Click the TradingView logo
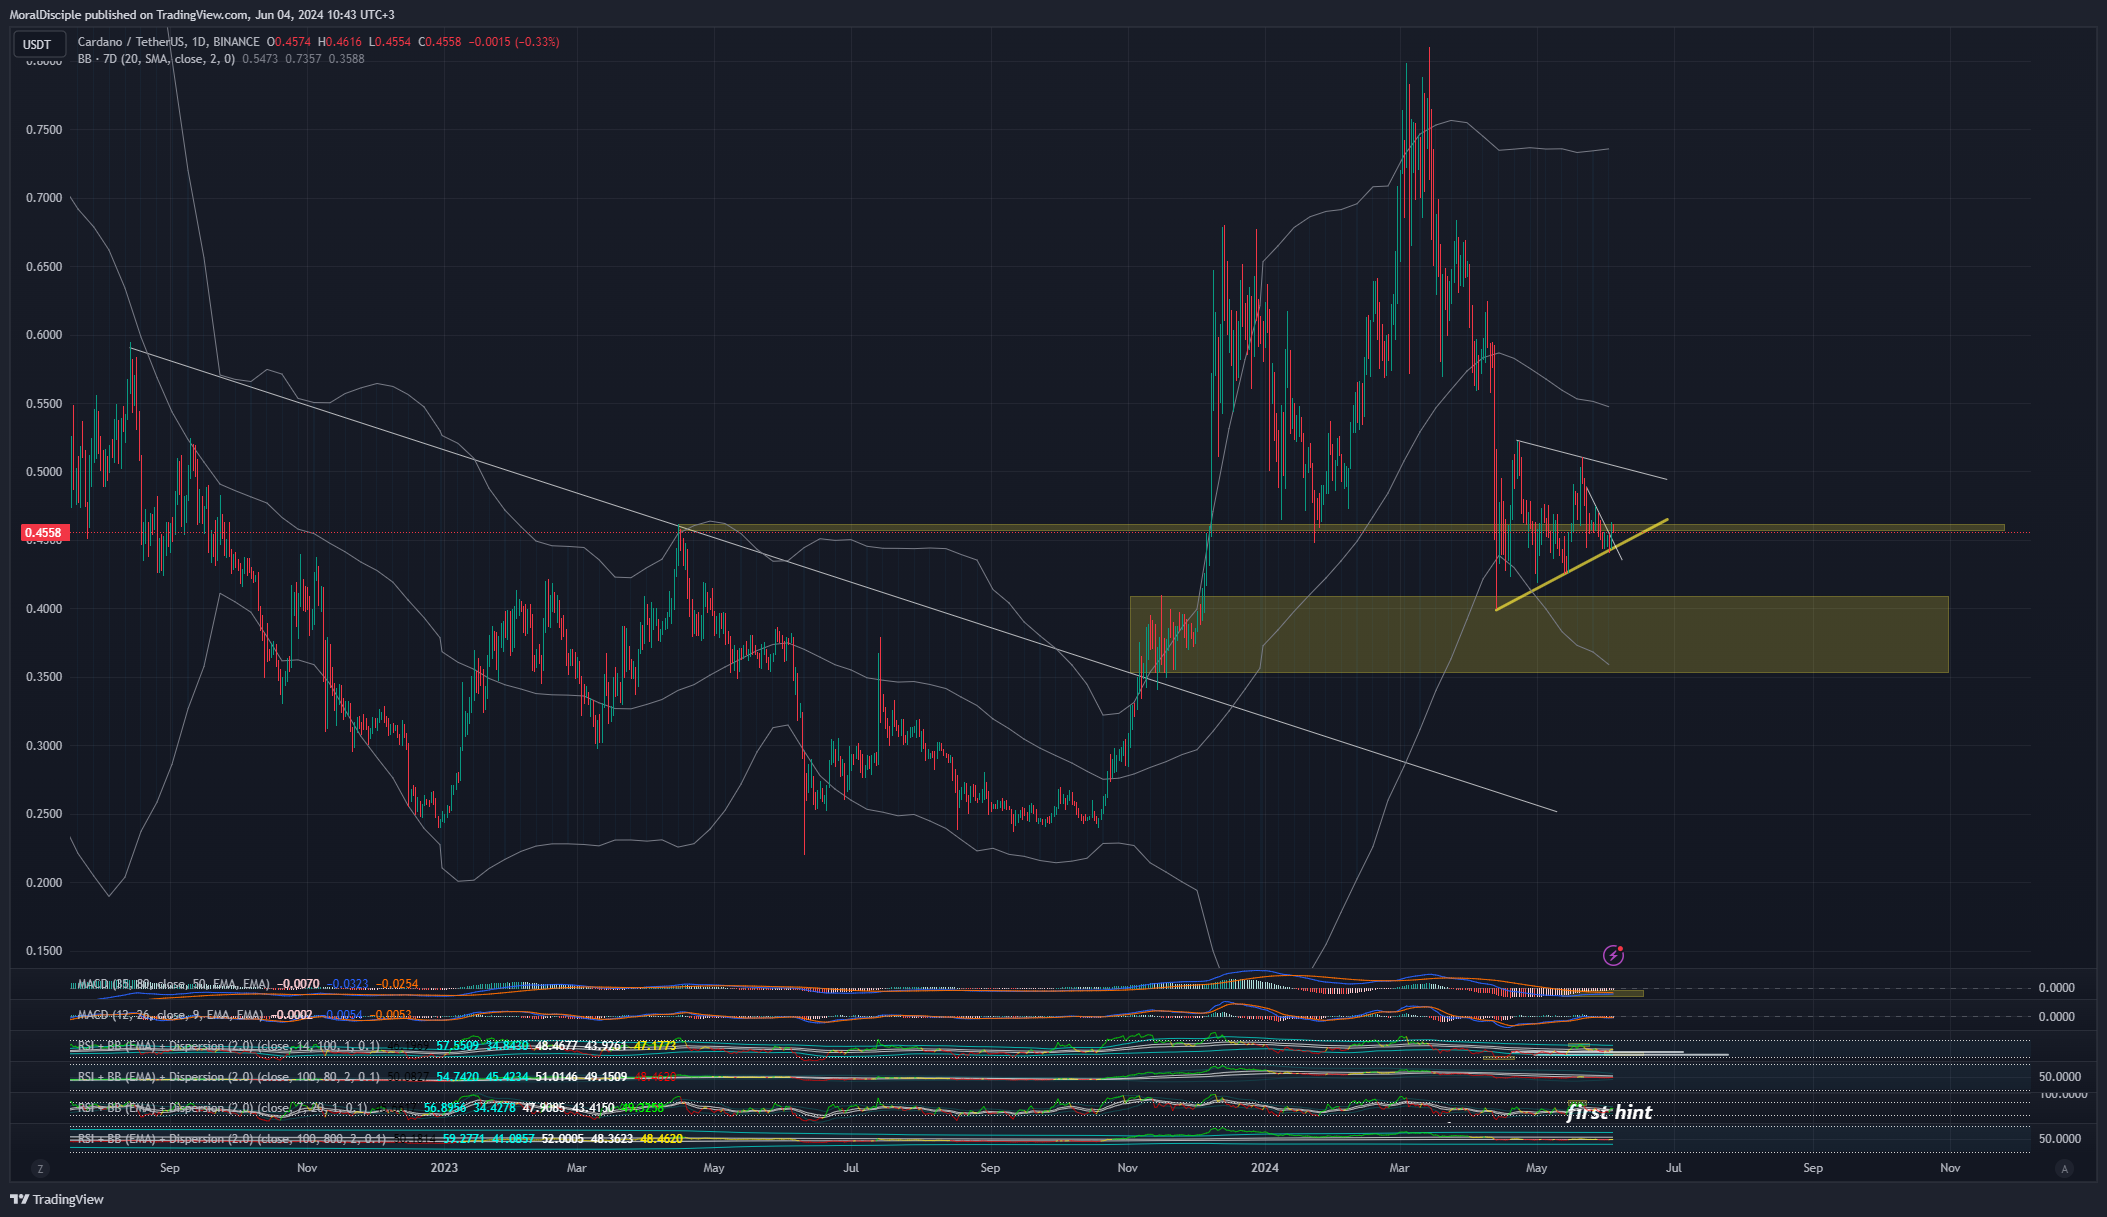The image size is (2107, 1217). pyautogui.click(x=57, y=1199)
